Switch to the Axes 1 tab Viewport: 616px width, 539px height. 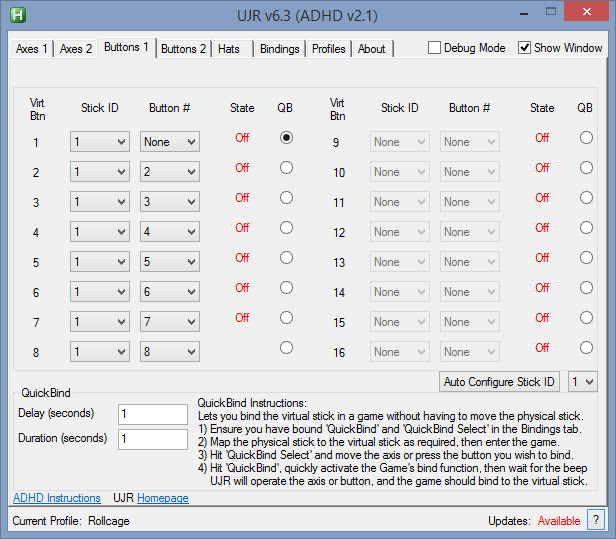click(x=30, y=49)
